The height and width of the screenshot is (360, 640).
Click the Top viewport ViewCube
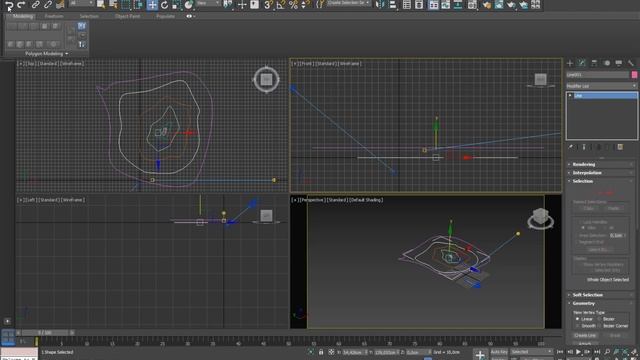coord(266,79)
